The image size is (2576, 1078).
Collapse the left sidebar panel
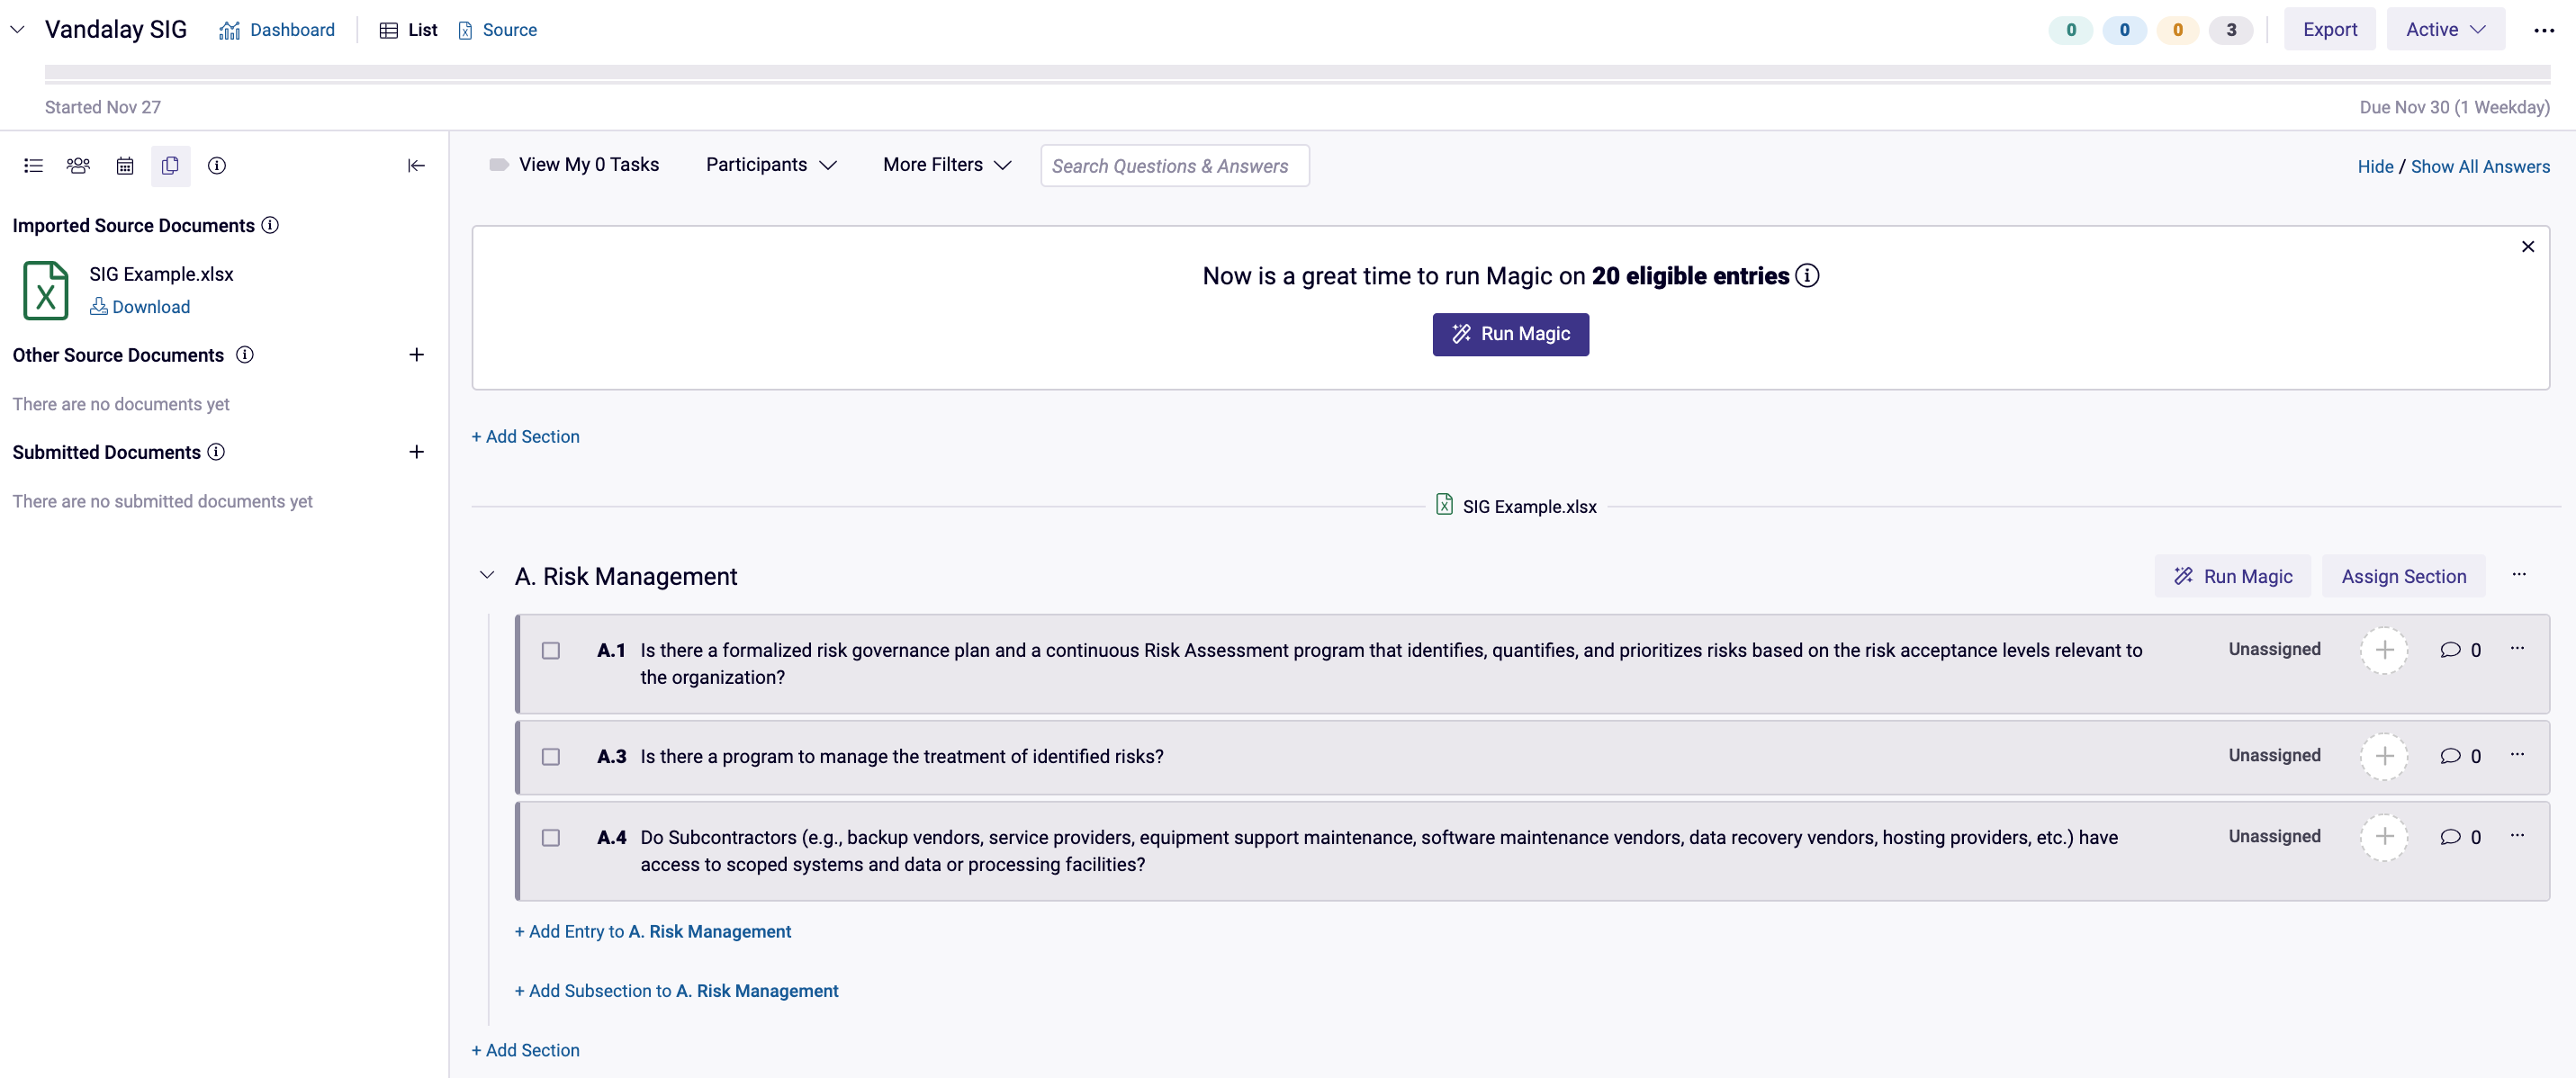pyautogui.click(x=416, y=166)
